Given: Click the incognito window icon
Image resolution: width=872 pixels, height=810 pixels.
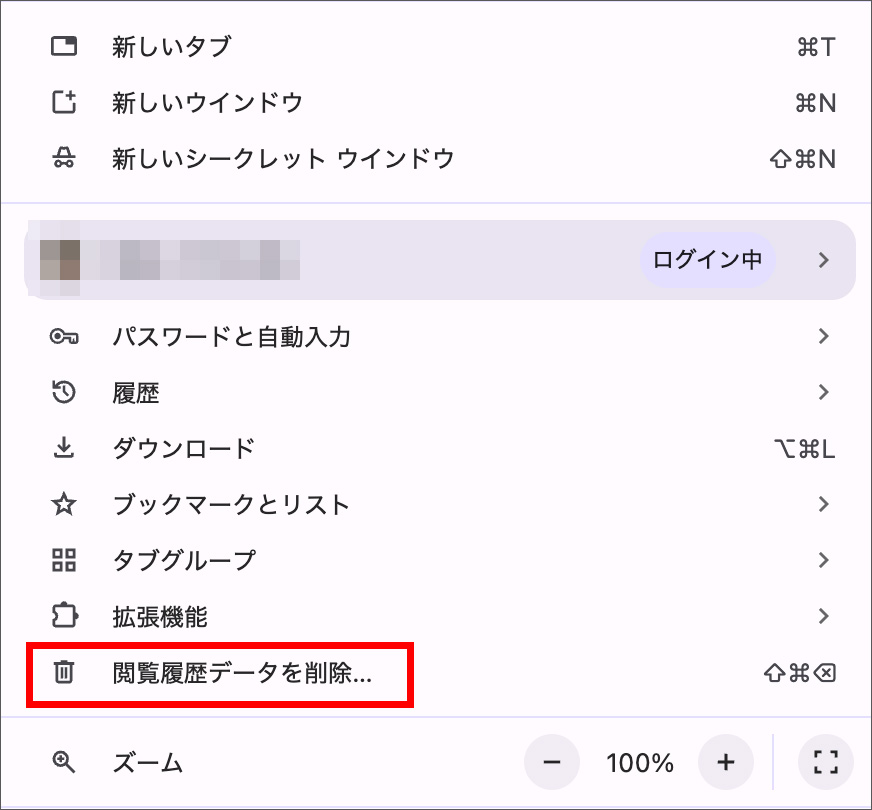Looking at the screenshot, I should tap(64, 159).
